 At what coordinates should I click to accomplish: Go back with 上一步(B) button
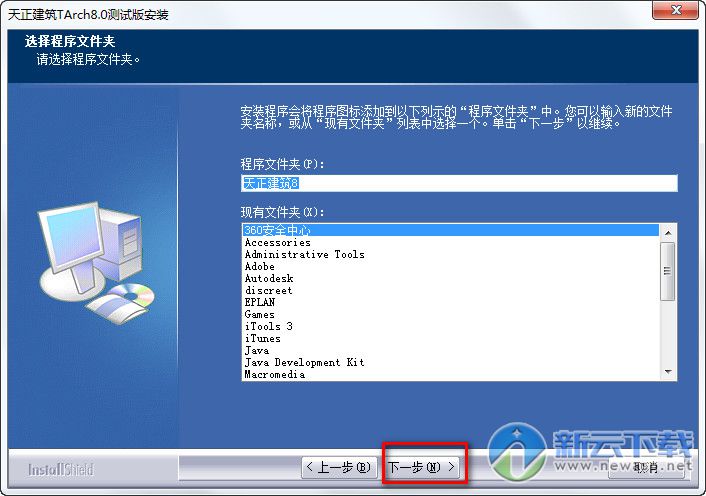[339, 467]
